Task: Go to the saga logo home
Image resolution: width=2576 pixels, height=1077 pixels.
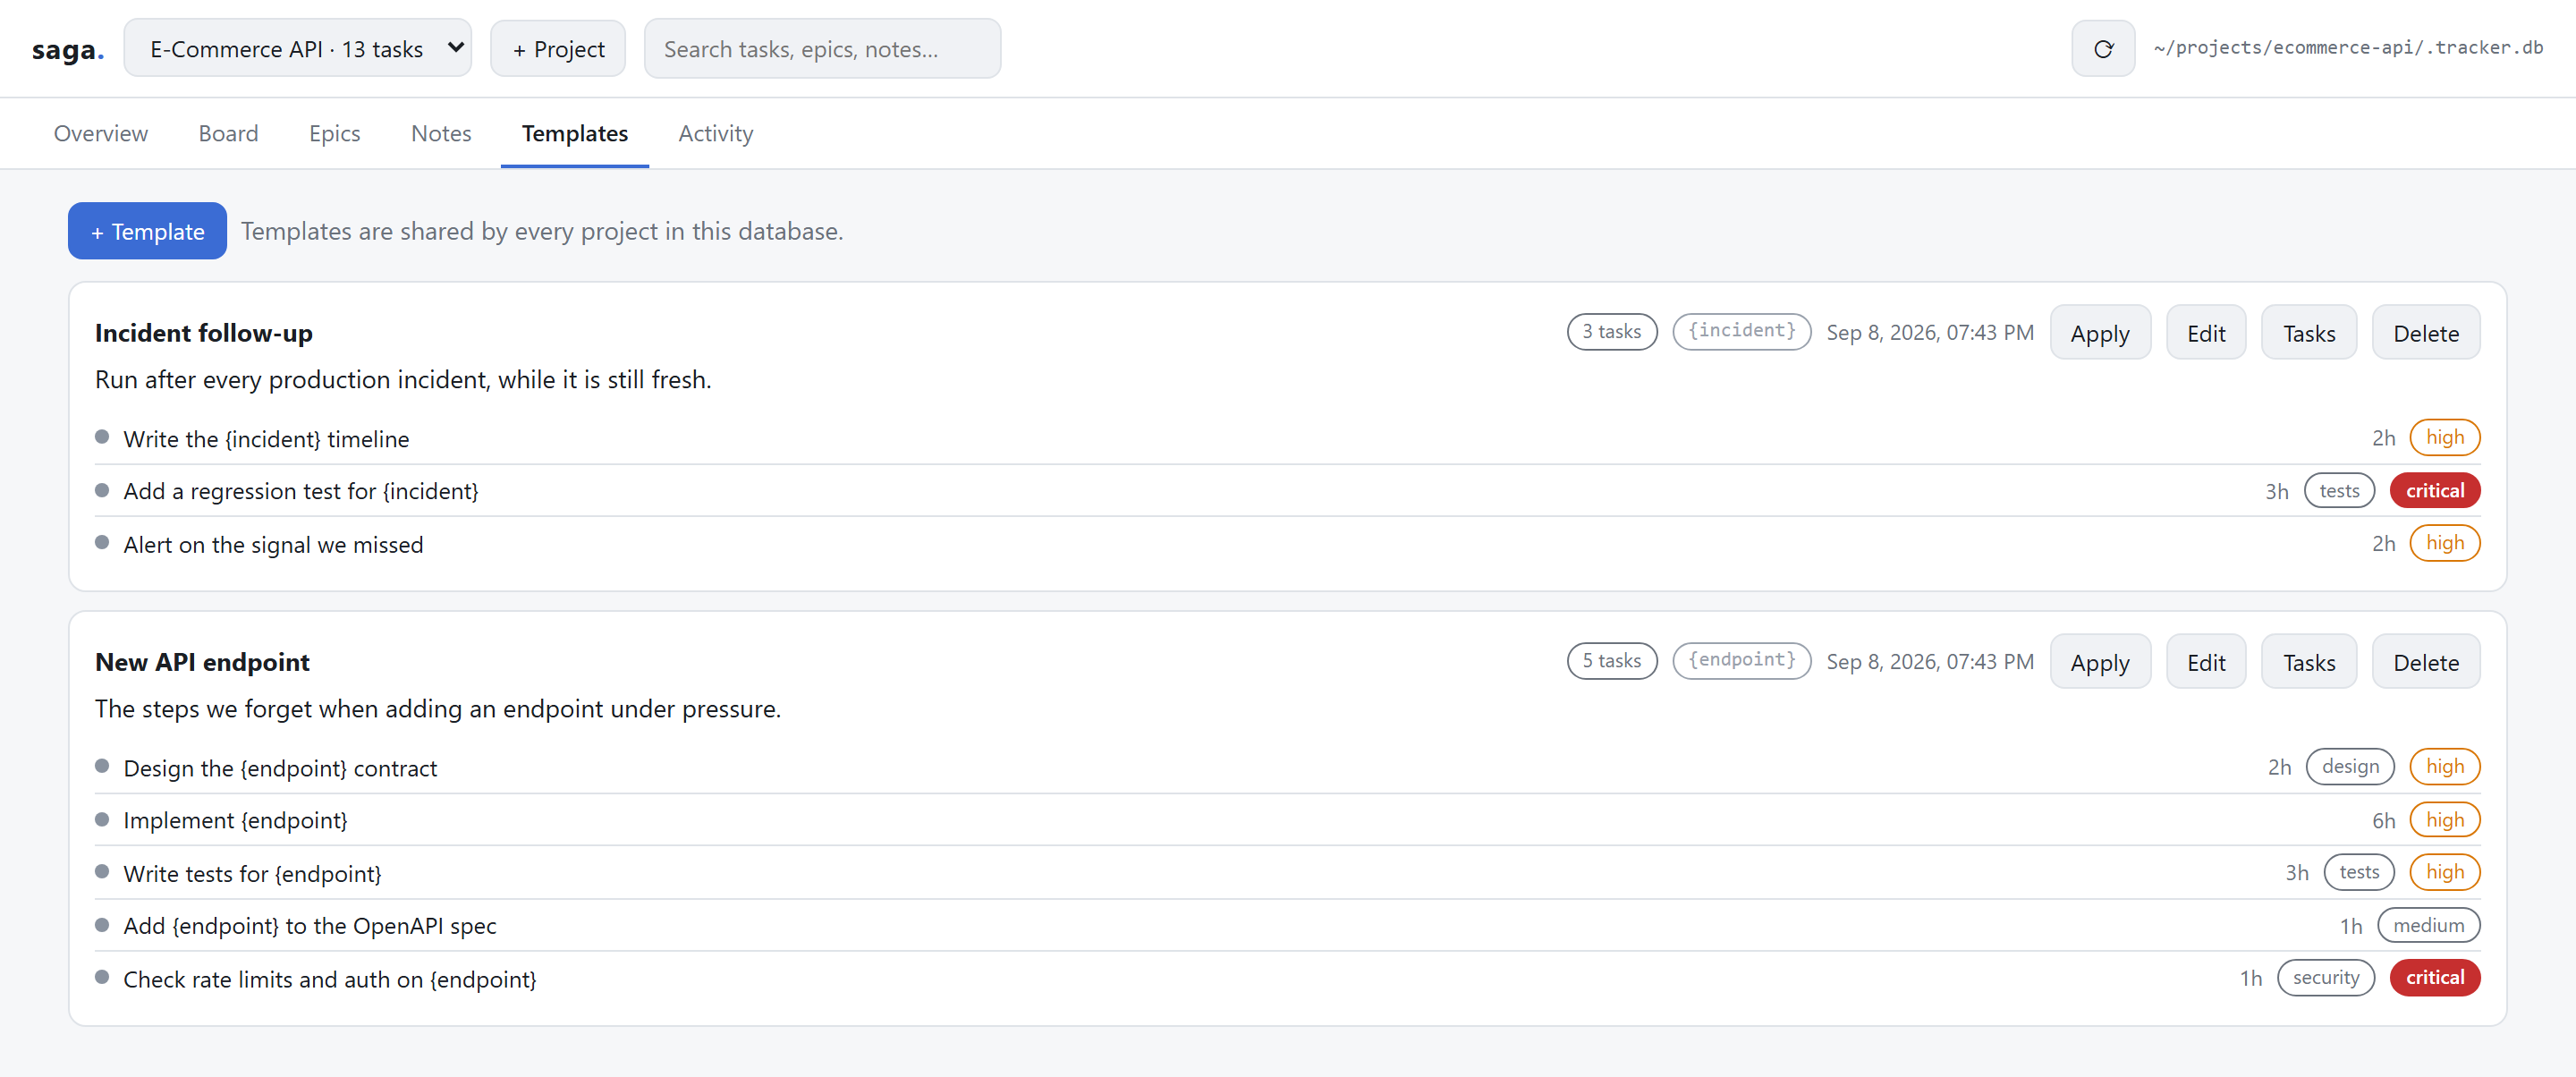Action: (67, 49)
